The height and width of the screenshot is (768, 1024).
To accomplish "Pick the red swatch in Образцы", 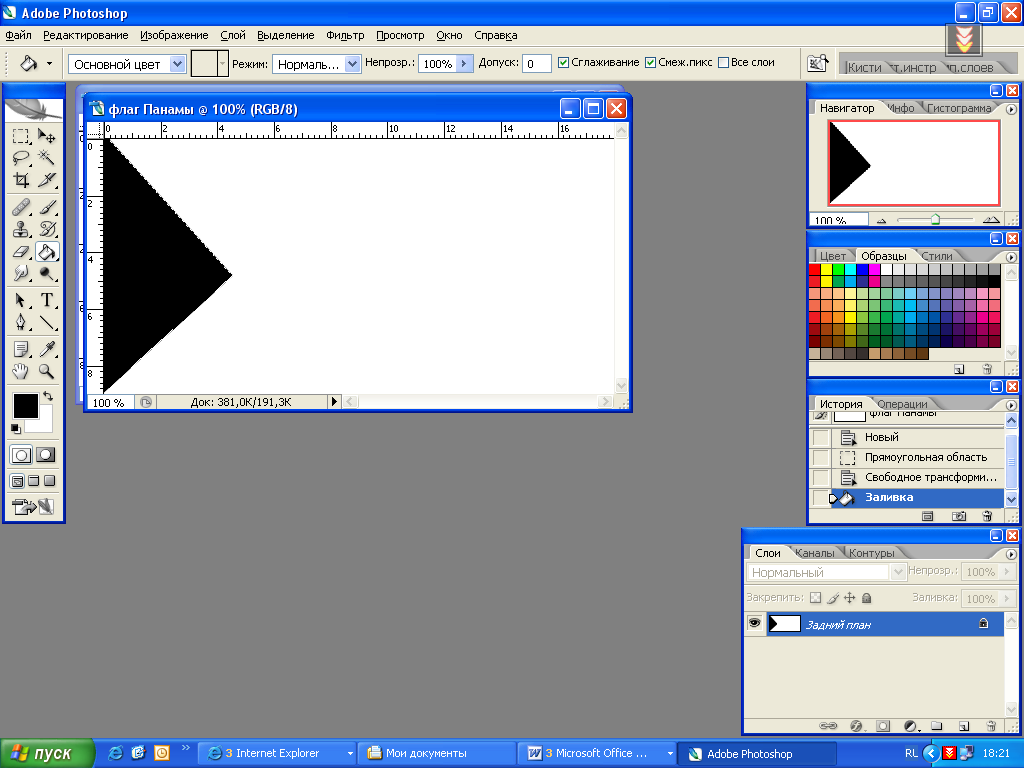I will click(x=814, y=270).
